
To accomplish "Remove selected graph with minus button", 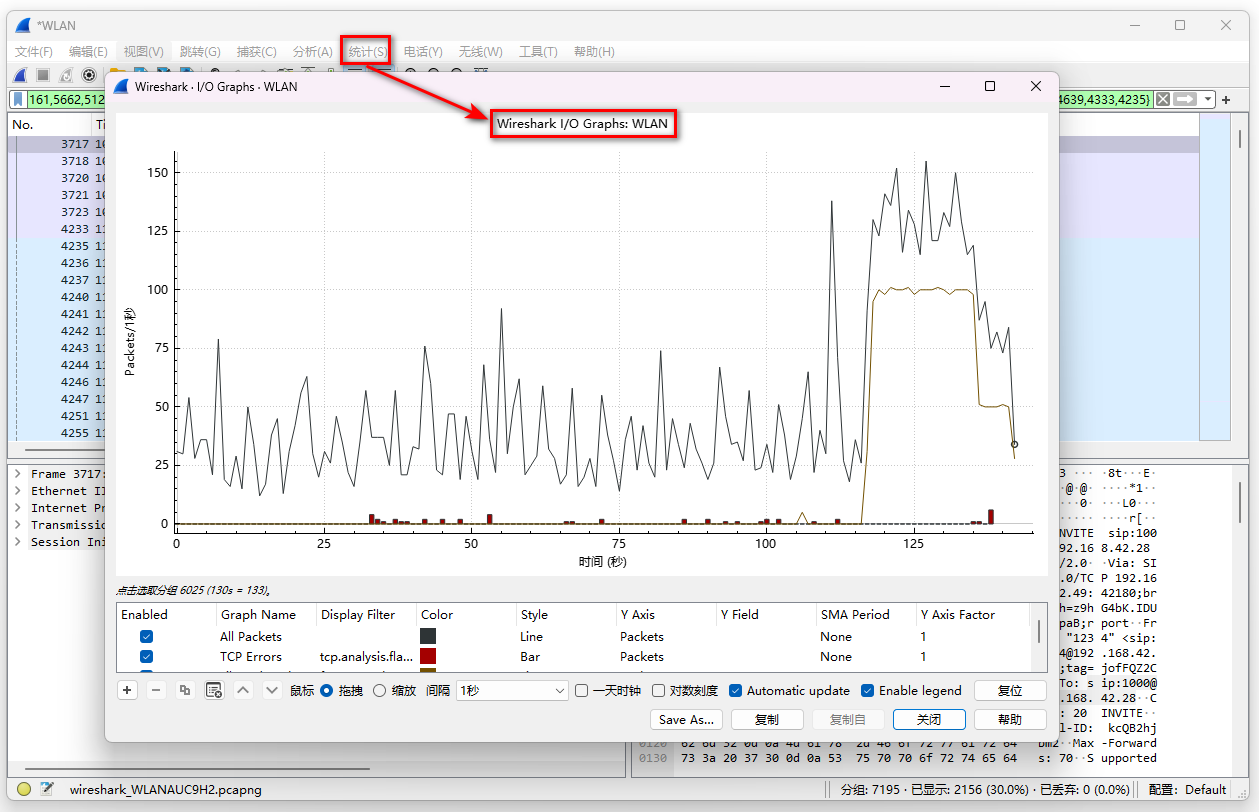I will tap(156, 690).
